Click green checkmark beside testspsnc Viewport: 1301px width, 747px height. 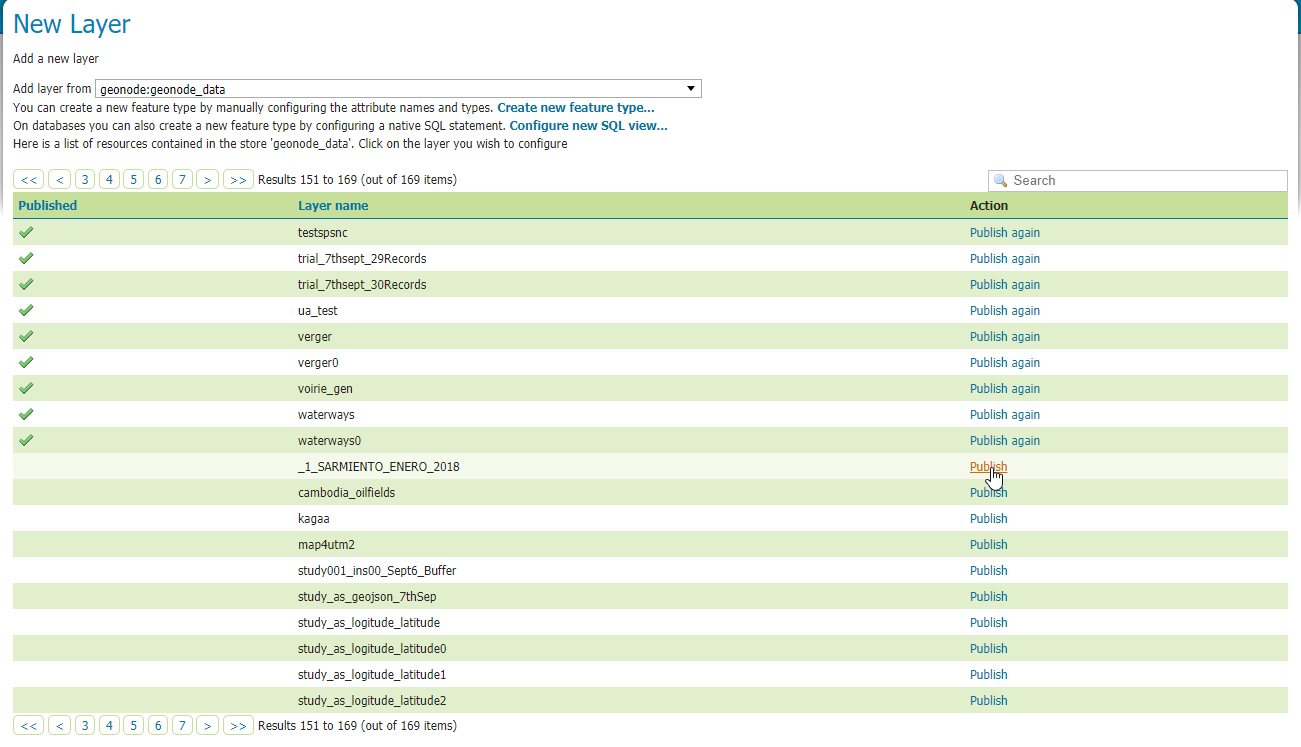point(26,231)
